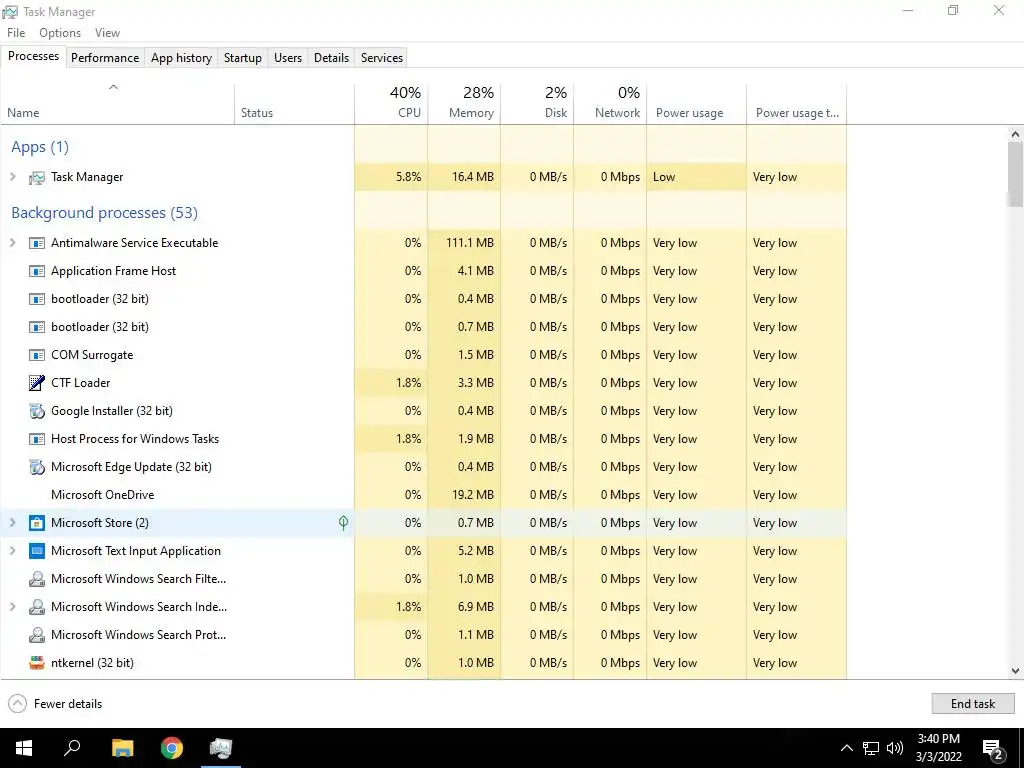1024x768 pixels.
Task: Switch to the Startup tab
Action: 243,57
